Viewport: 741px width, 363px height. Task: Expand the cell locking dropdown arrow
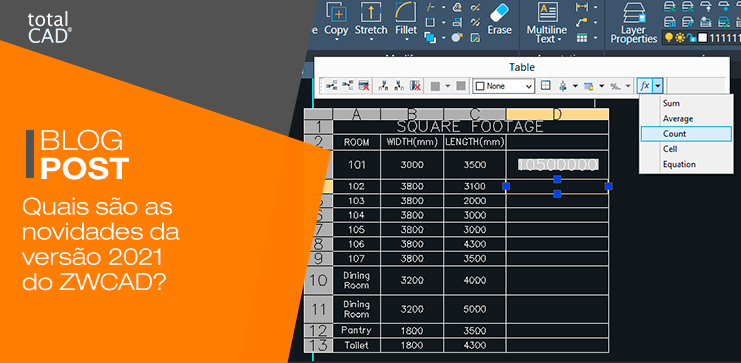(601, 86)
